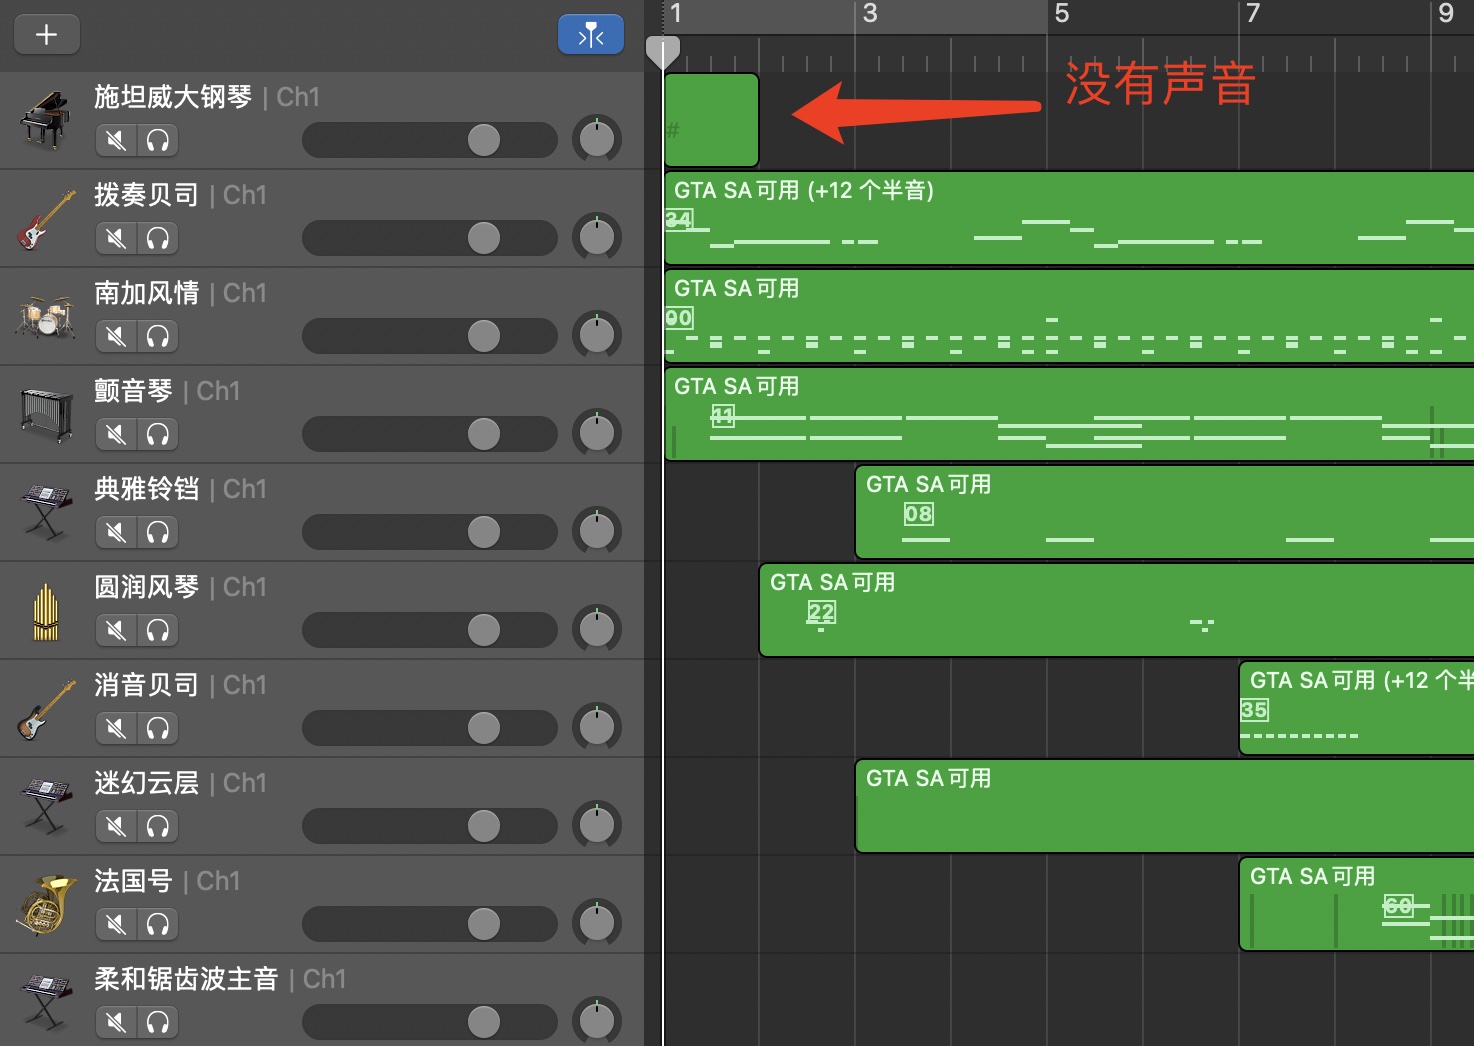Click the 拨奏贝司 pan knob
The height and width of the screenshot is (1046, 1474).
pos(597,238)
